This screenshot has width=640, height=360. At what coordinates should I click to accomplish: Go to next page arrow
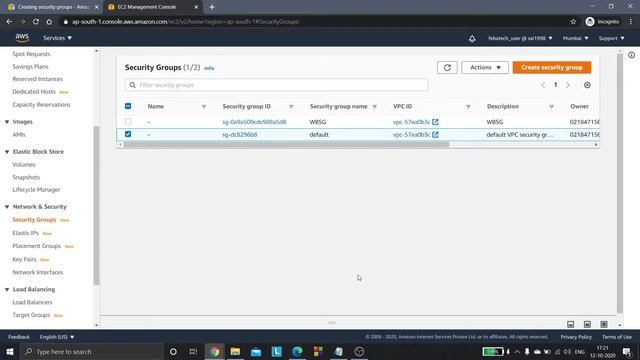[567, 85]
